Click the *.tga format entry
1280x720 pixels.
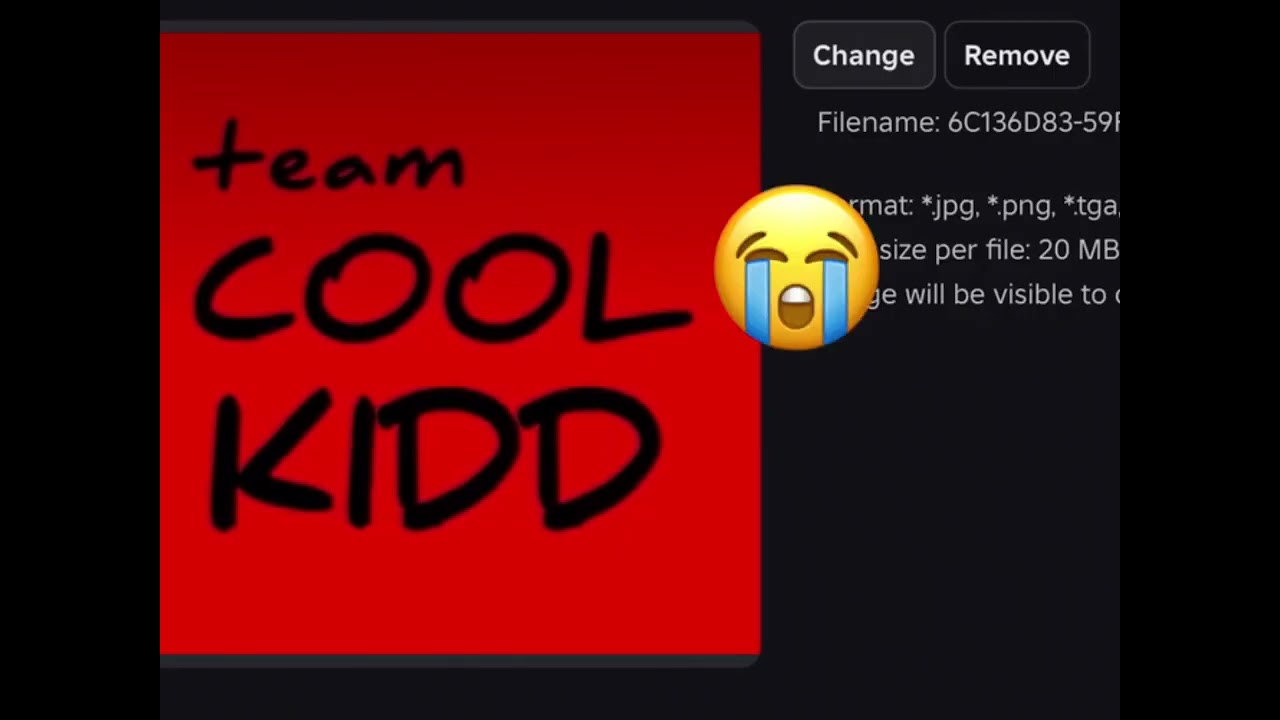pos(1091,206)
